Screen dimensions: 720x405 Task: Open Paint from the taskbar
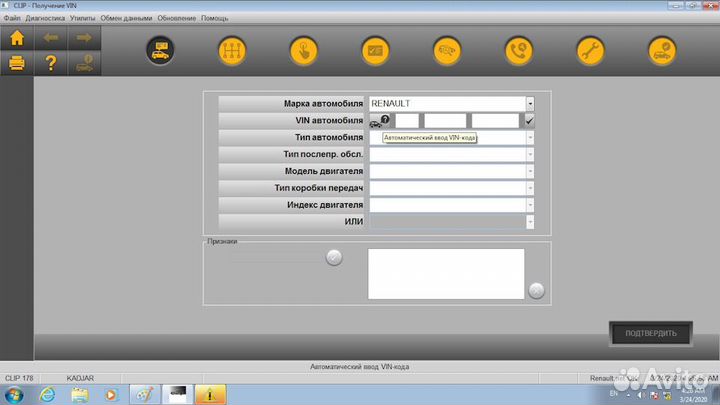pyautogui.click(x=145, y=395)
